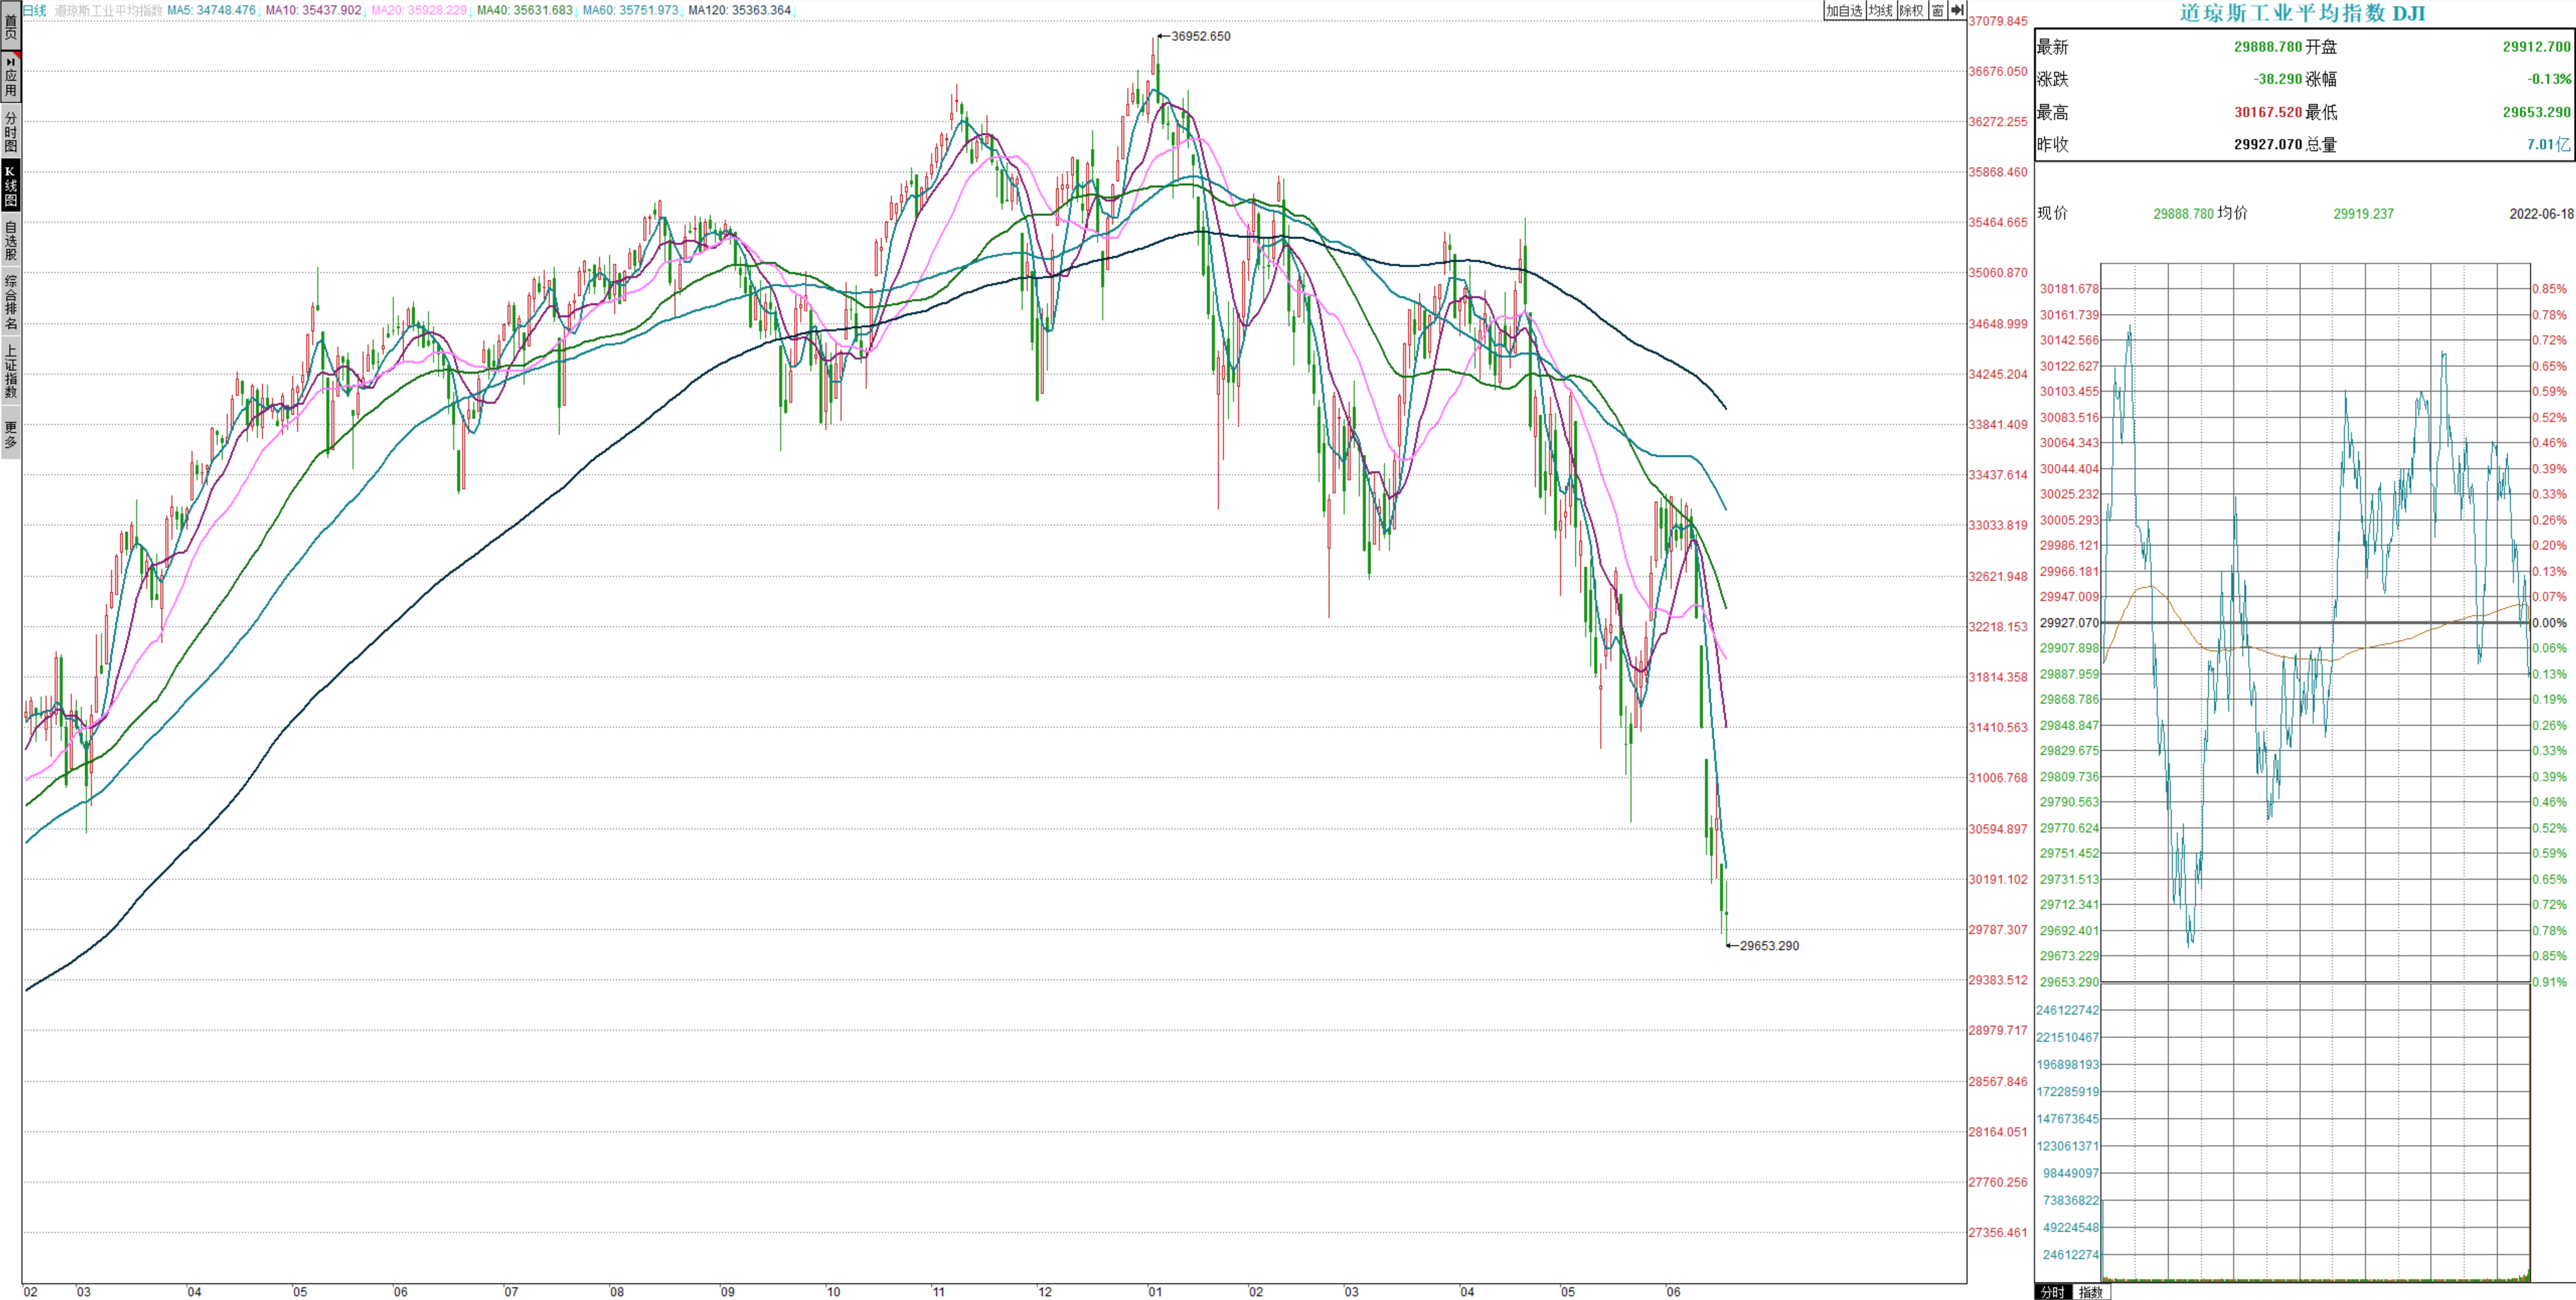Viewport: 2576px width, 1300px height.
Task: Open the 首页 home sidebar tab
Action: 11,26
